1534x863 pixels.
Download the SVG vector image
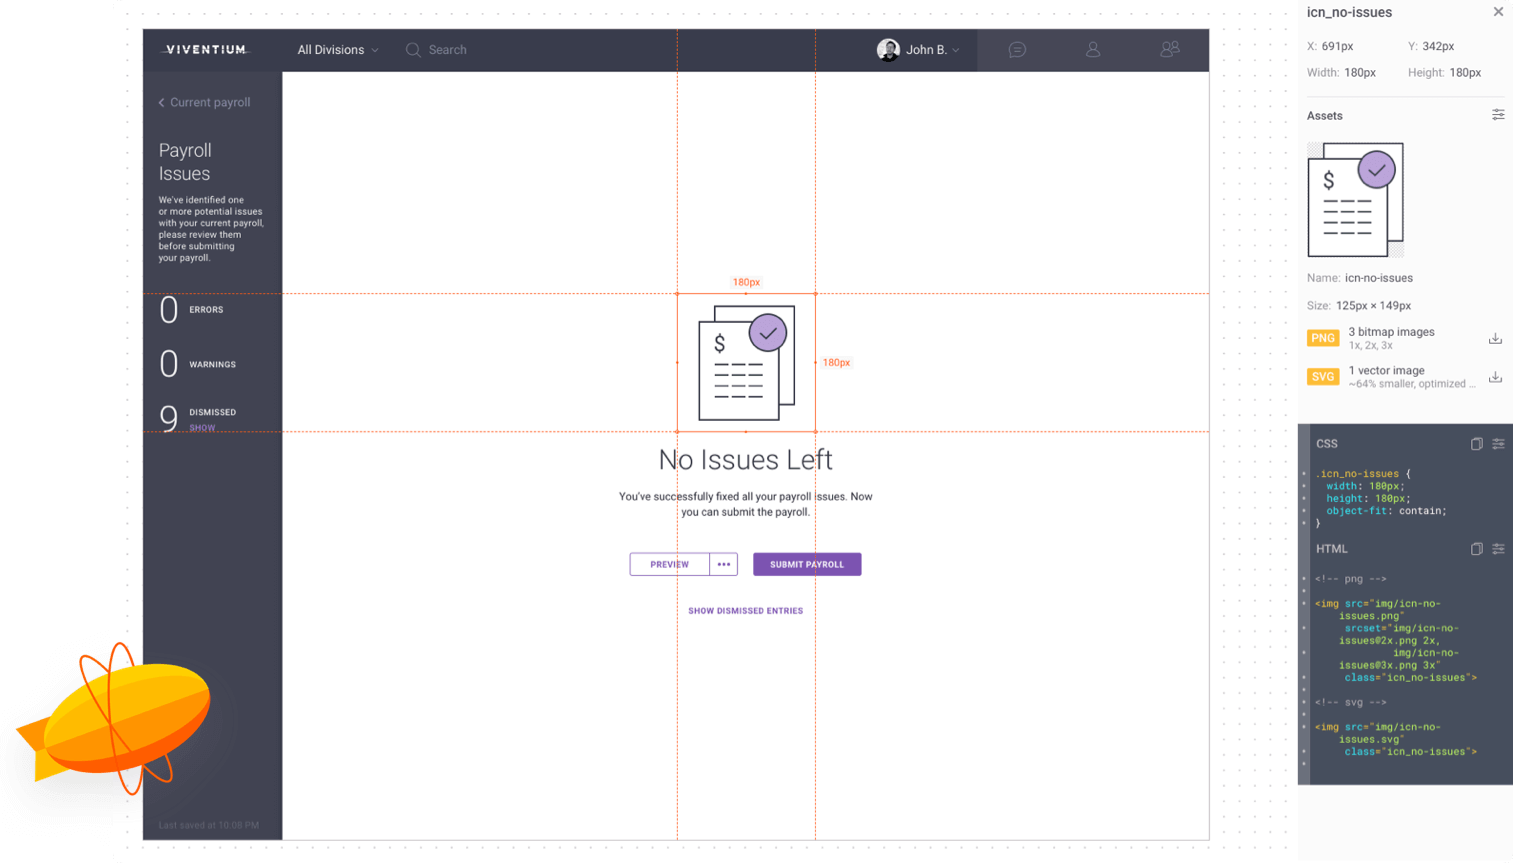1495,377
